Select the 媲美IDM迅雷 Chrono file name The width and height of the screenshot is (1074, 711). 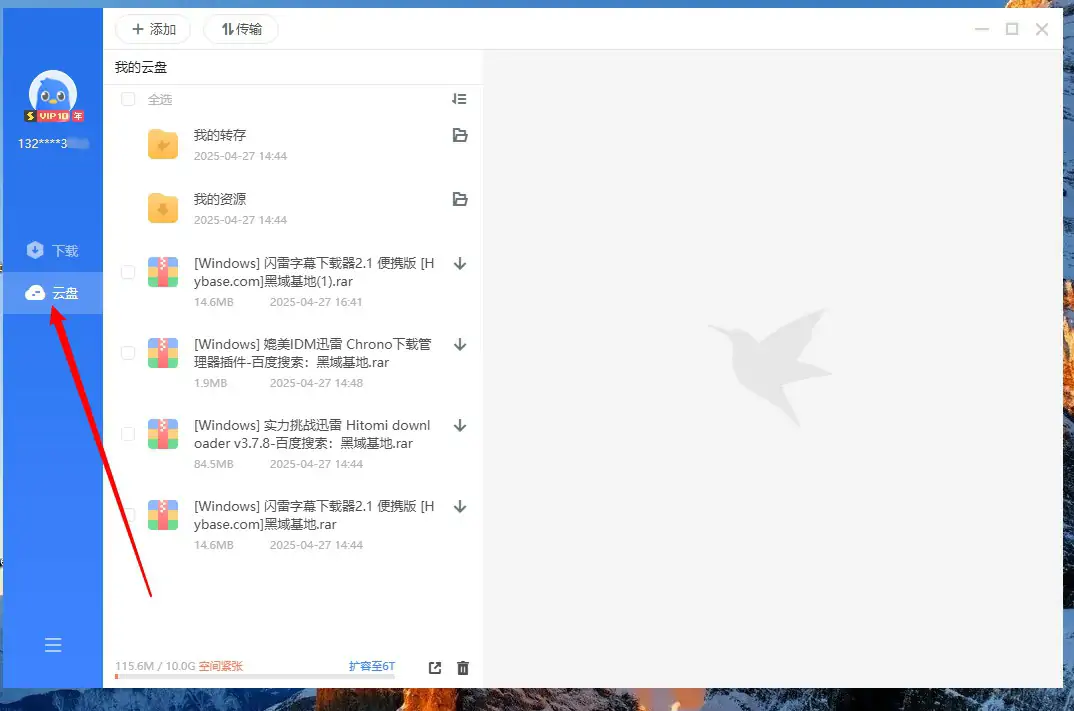pyautogui.click(x=313, y=353)
